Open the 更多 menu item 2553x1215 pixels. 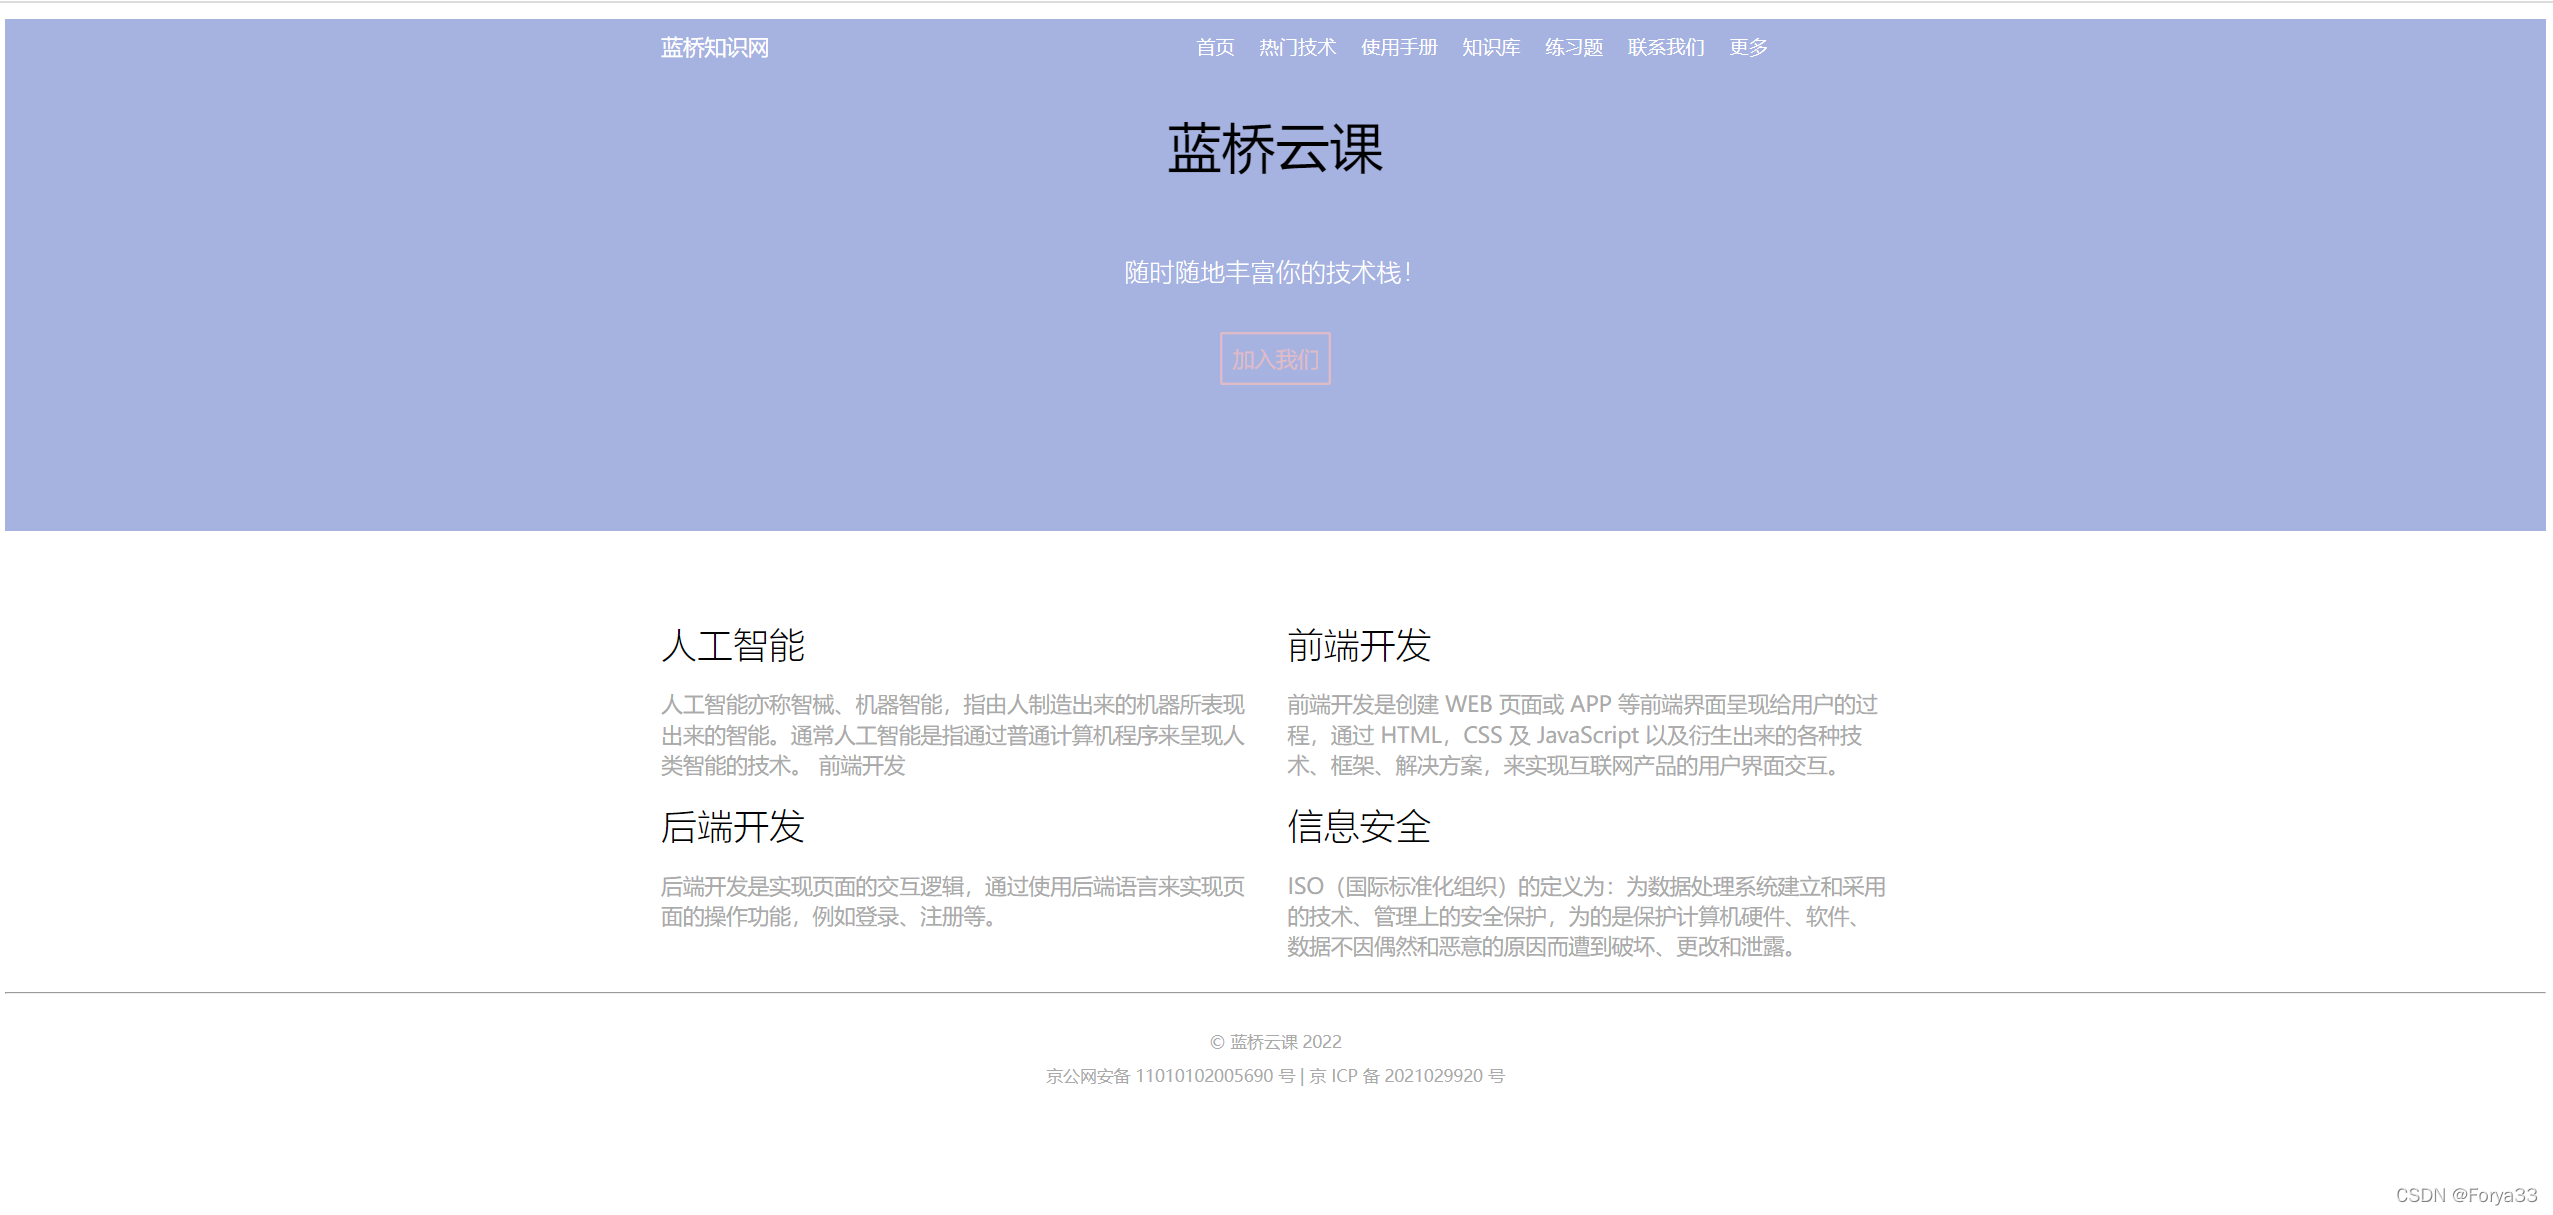point(1748,48)
